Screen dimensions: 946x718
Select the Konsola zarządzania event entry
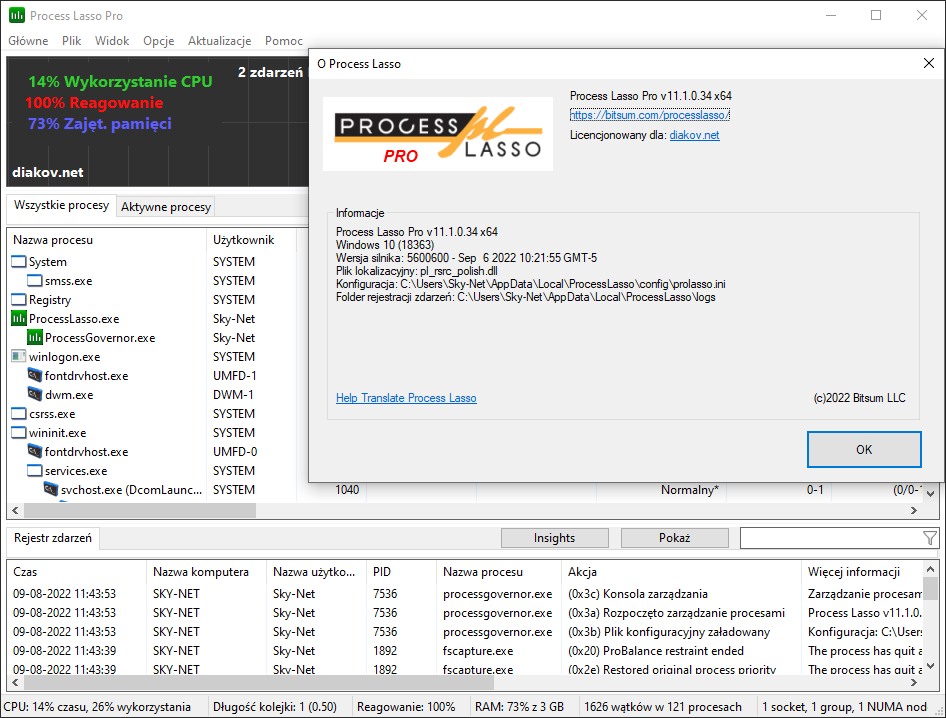click(638, 594)
